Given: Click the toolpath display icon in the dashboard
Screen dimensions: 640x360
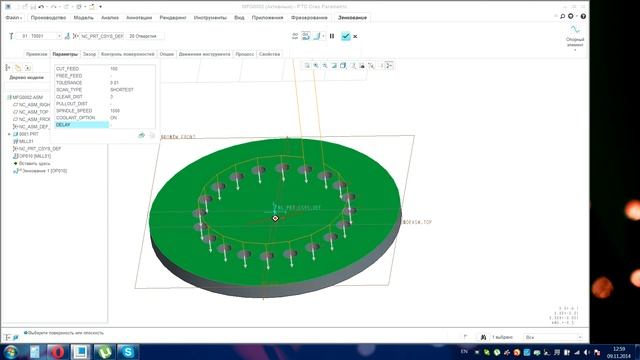Looking at the screenshot, I should 295,36.
